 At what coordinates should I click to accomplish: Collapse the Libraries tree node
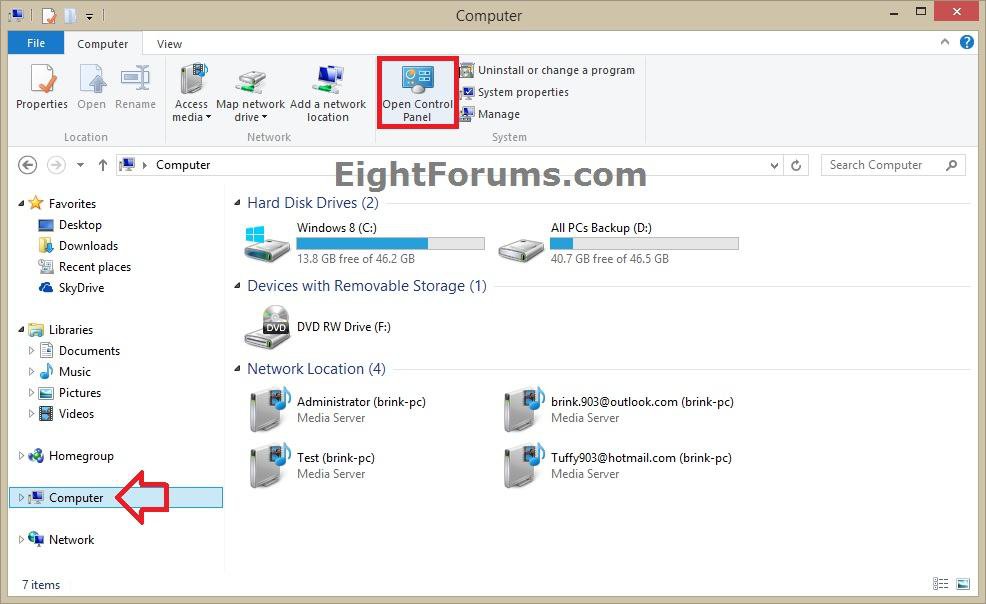[21, 329]
